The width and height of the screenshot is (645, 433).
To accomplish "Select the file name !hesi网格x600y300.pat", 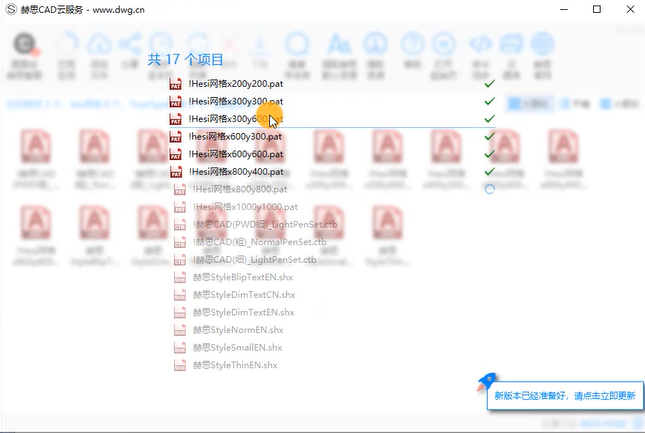I will [235, 137].
